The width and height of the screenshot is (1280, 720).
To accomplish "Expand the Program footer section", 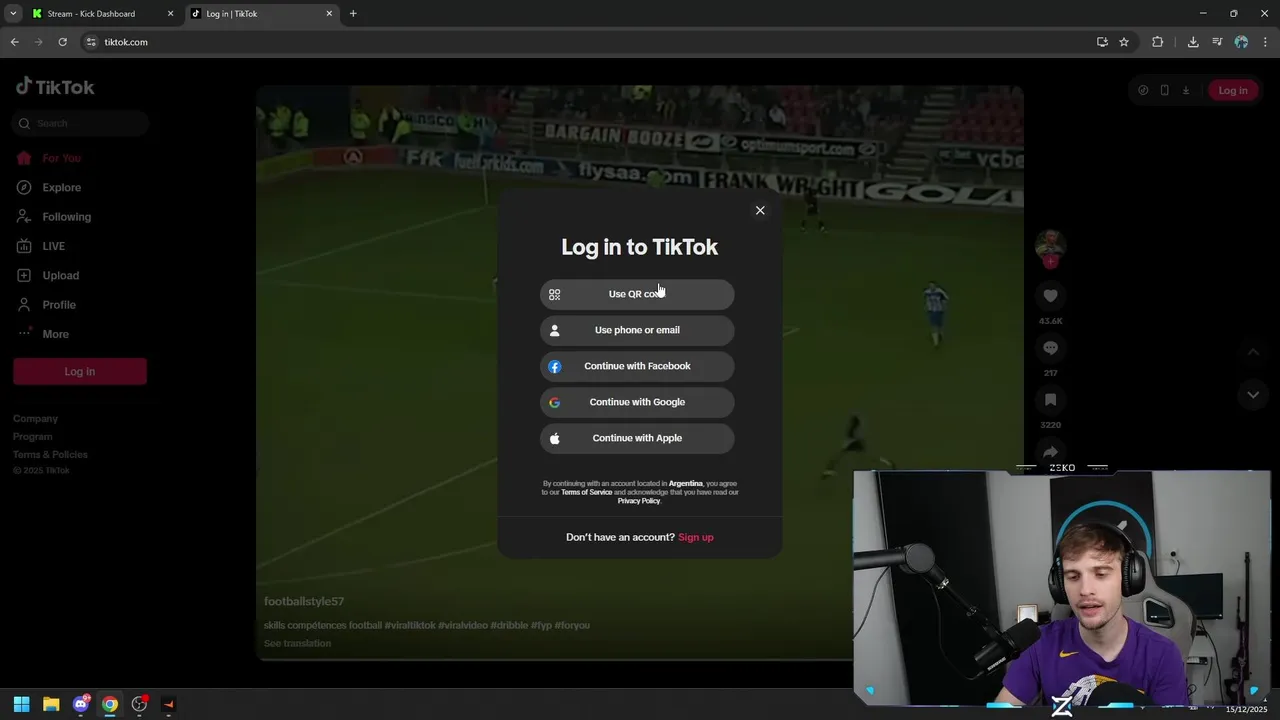I will coord(33,437).
